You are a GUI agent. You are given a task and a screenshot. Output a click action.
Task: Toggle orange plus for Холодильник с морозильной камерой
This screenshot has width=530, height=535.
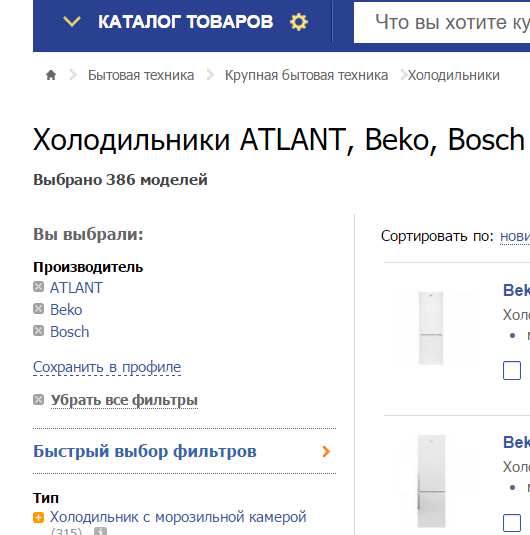click(x=39, y=518)
